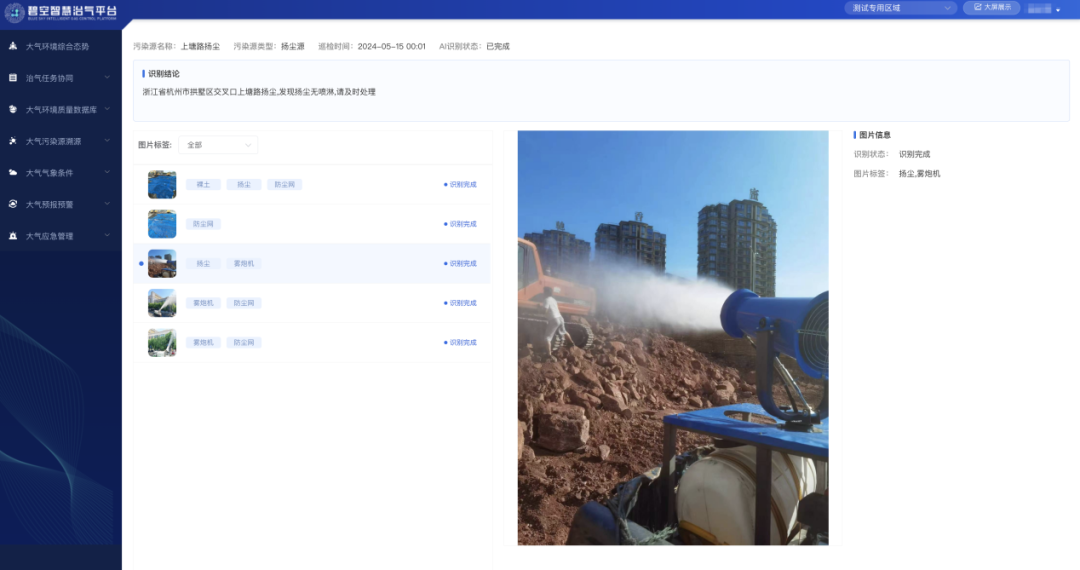Click the 大气环境综合态势 sidebar icon
1080x570 pixels.
[13, 46]
